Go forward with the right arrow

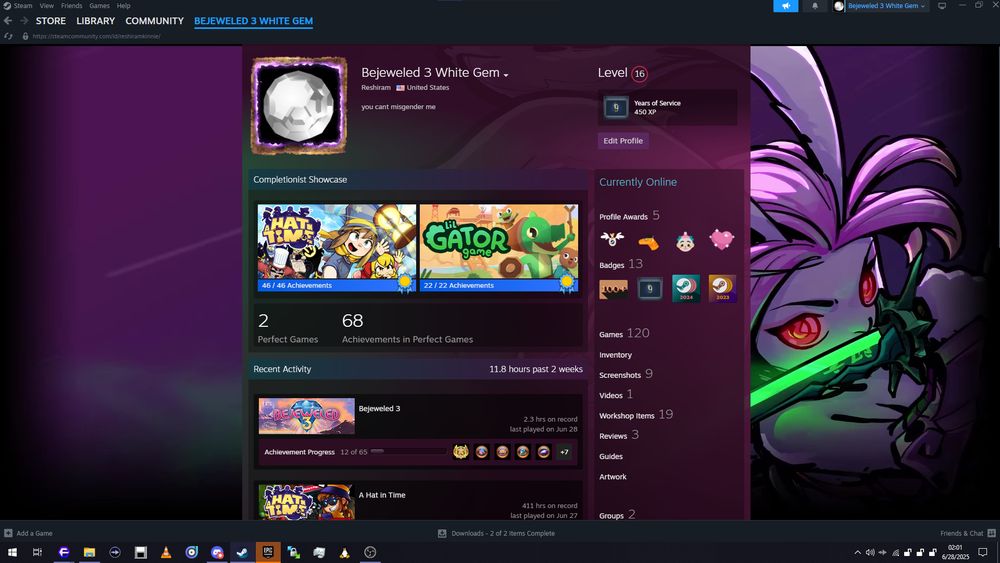tap(24, 21)
